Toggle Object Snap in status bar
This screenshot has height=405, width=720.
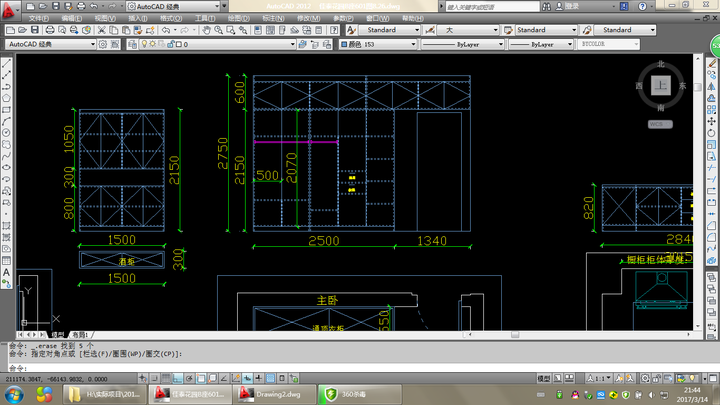(x=201, y=378)
